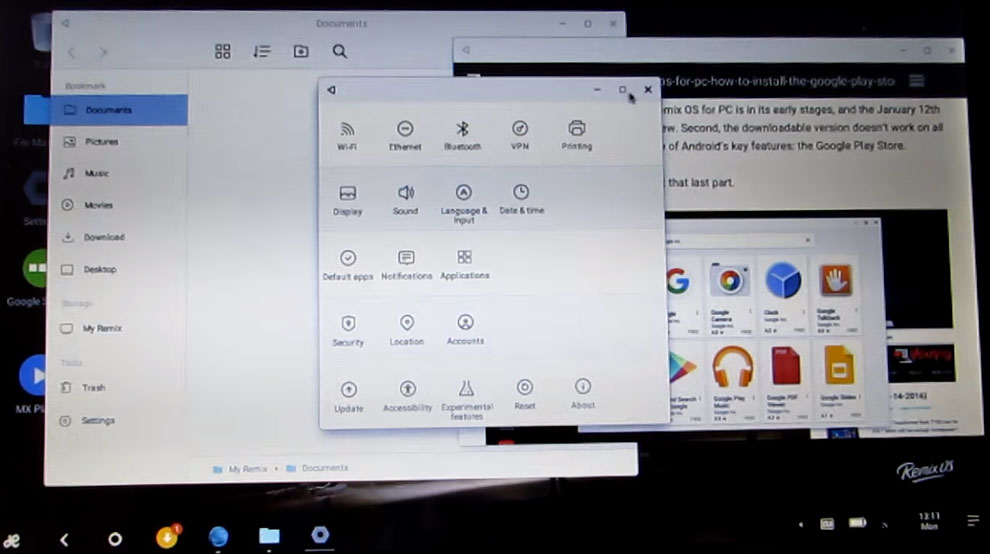The width and height of the screenshot is (990, 554).
Task: Open VPN settings
Action: [520, 135]
